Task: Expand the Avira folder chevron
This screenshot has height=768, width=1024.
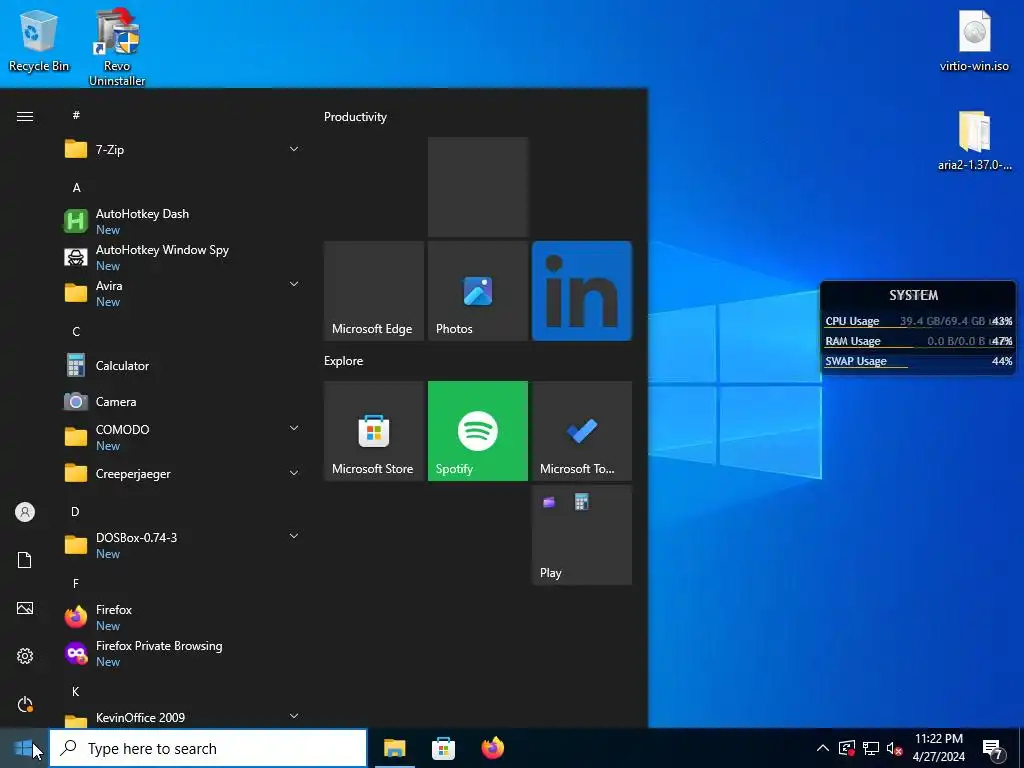Action: pos(294,284)
